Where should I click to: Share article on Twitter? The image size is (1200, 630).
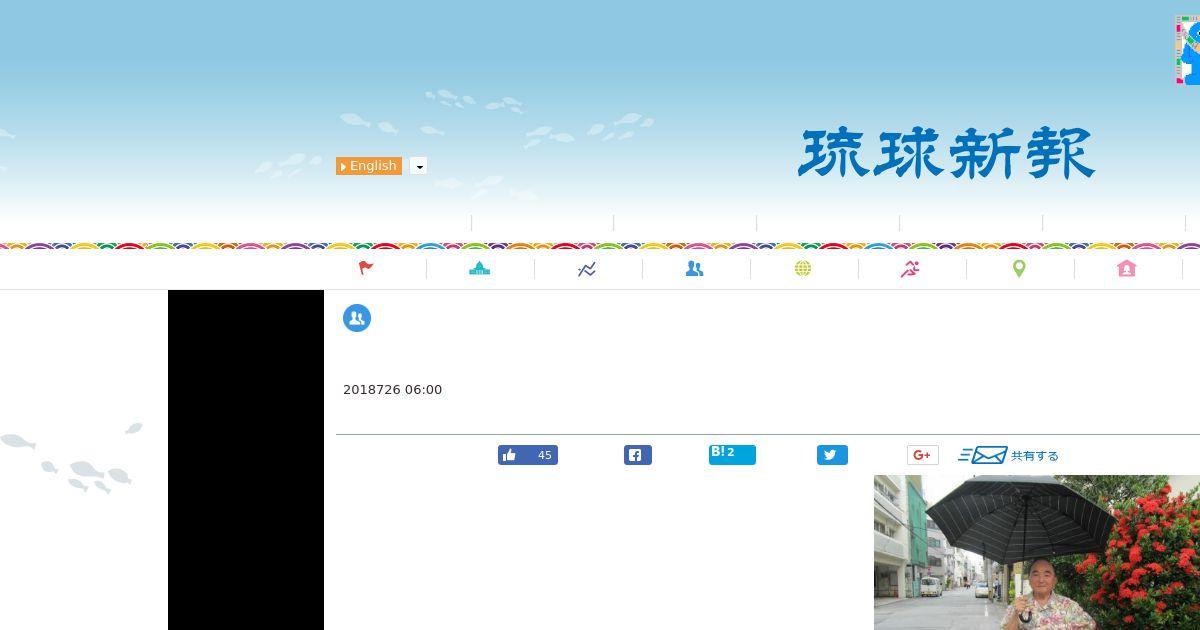tap(832, 455)
